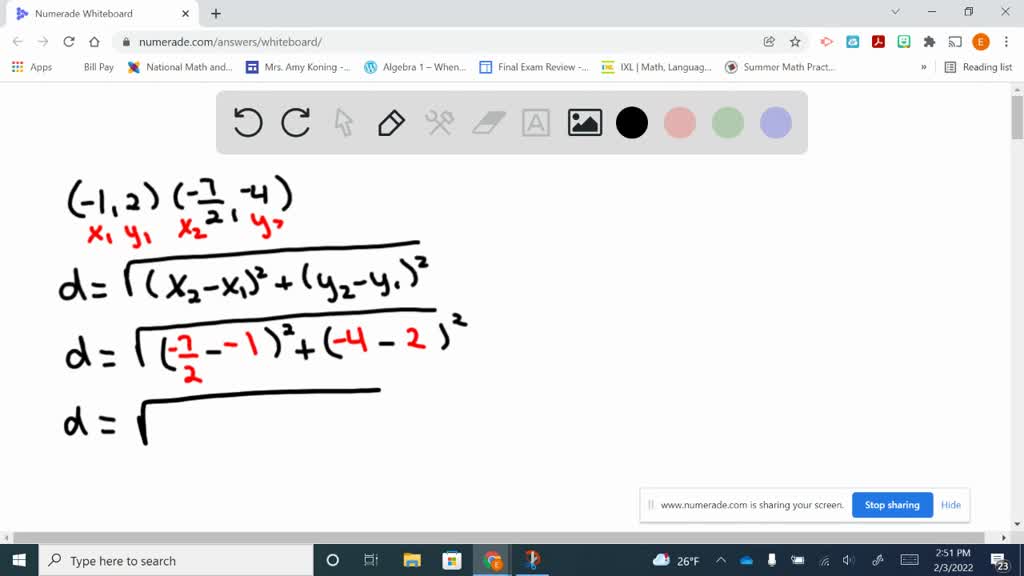This screenshot has width=1024, height=576.
Task: Click the Undo arrow on the whiteboard toolbar
Action: (x=247, y=122)
